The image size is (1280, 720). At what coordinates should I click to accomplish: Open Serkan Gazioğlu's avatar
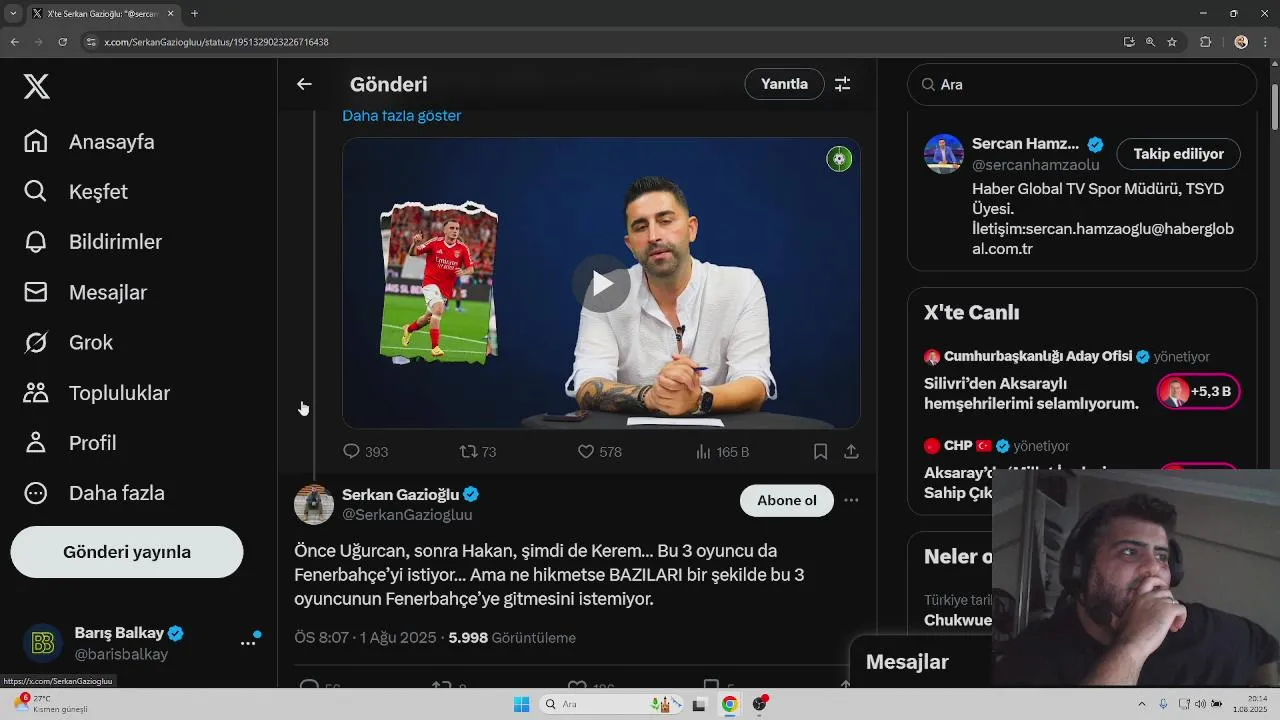(314, 505)
